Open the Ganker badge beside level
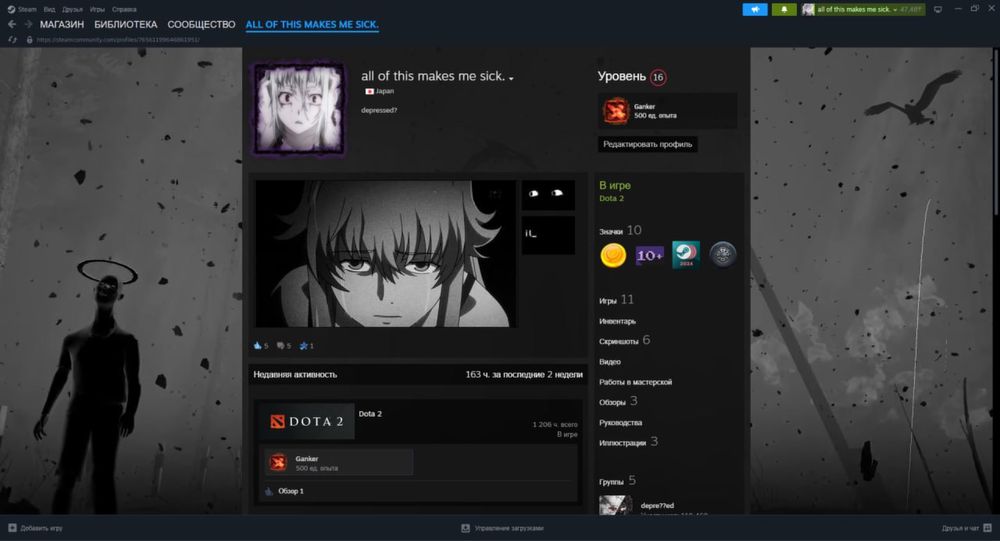The image size is (1000, 541). (x=667, y=111)
